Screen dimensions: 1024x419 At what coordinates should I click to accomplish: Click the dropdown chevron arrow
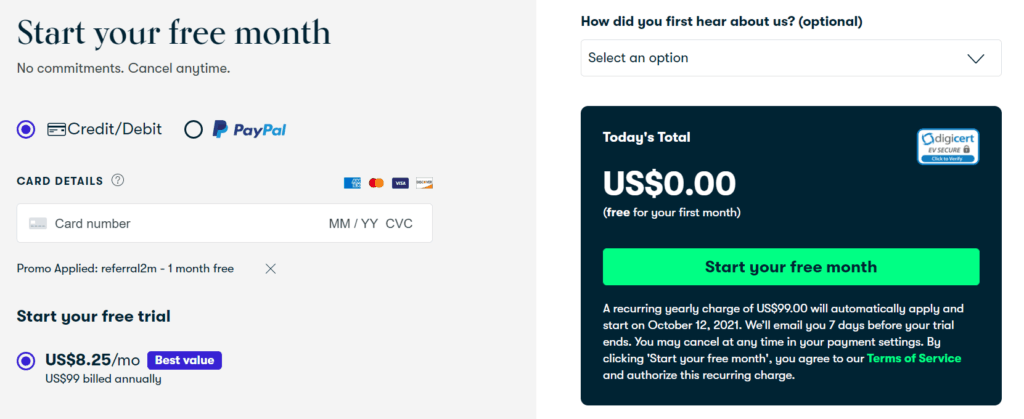point(976,58)
